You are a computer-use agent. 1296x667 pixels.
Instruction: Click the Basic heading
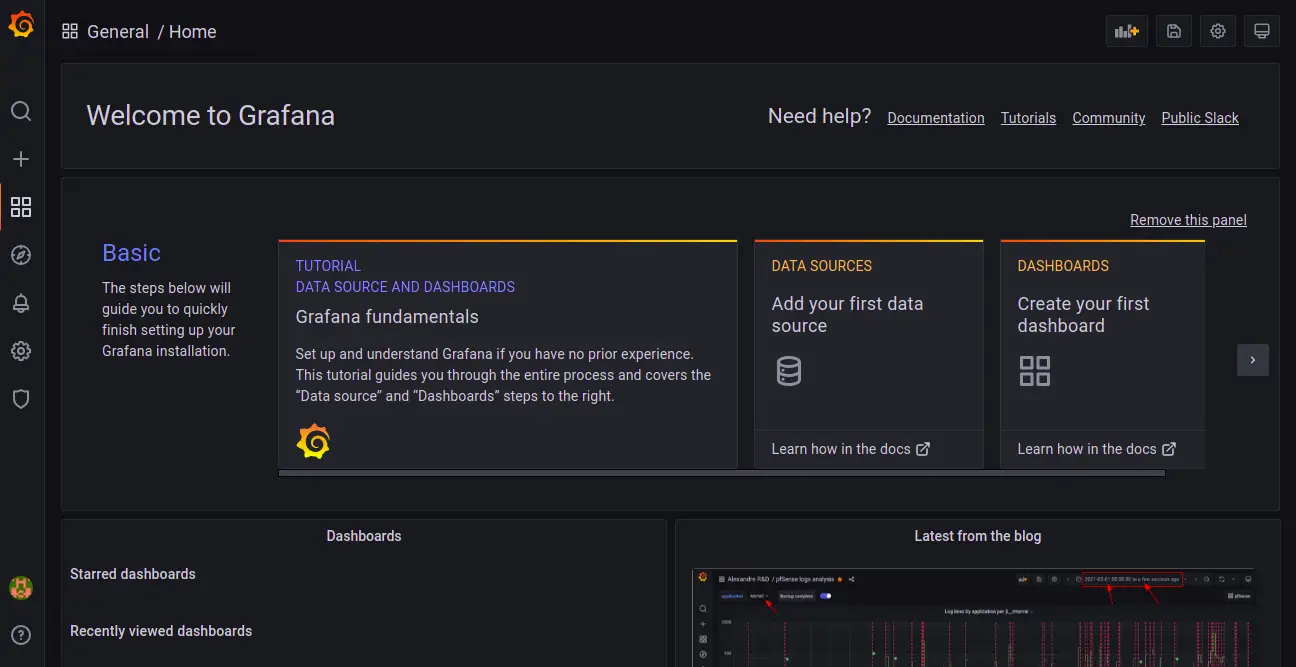[x=131, y=253]
